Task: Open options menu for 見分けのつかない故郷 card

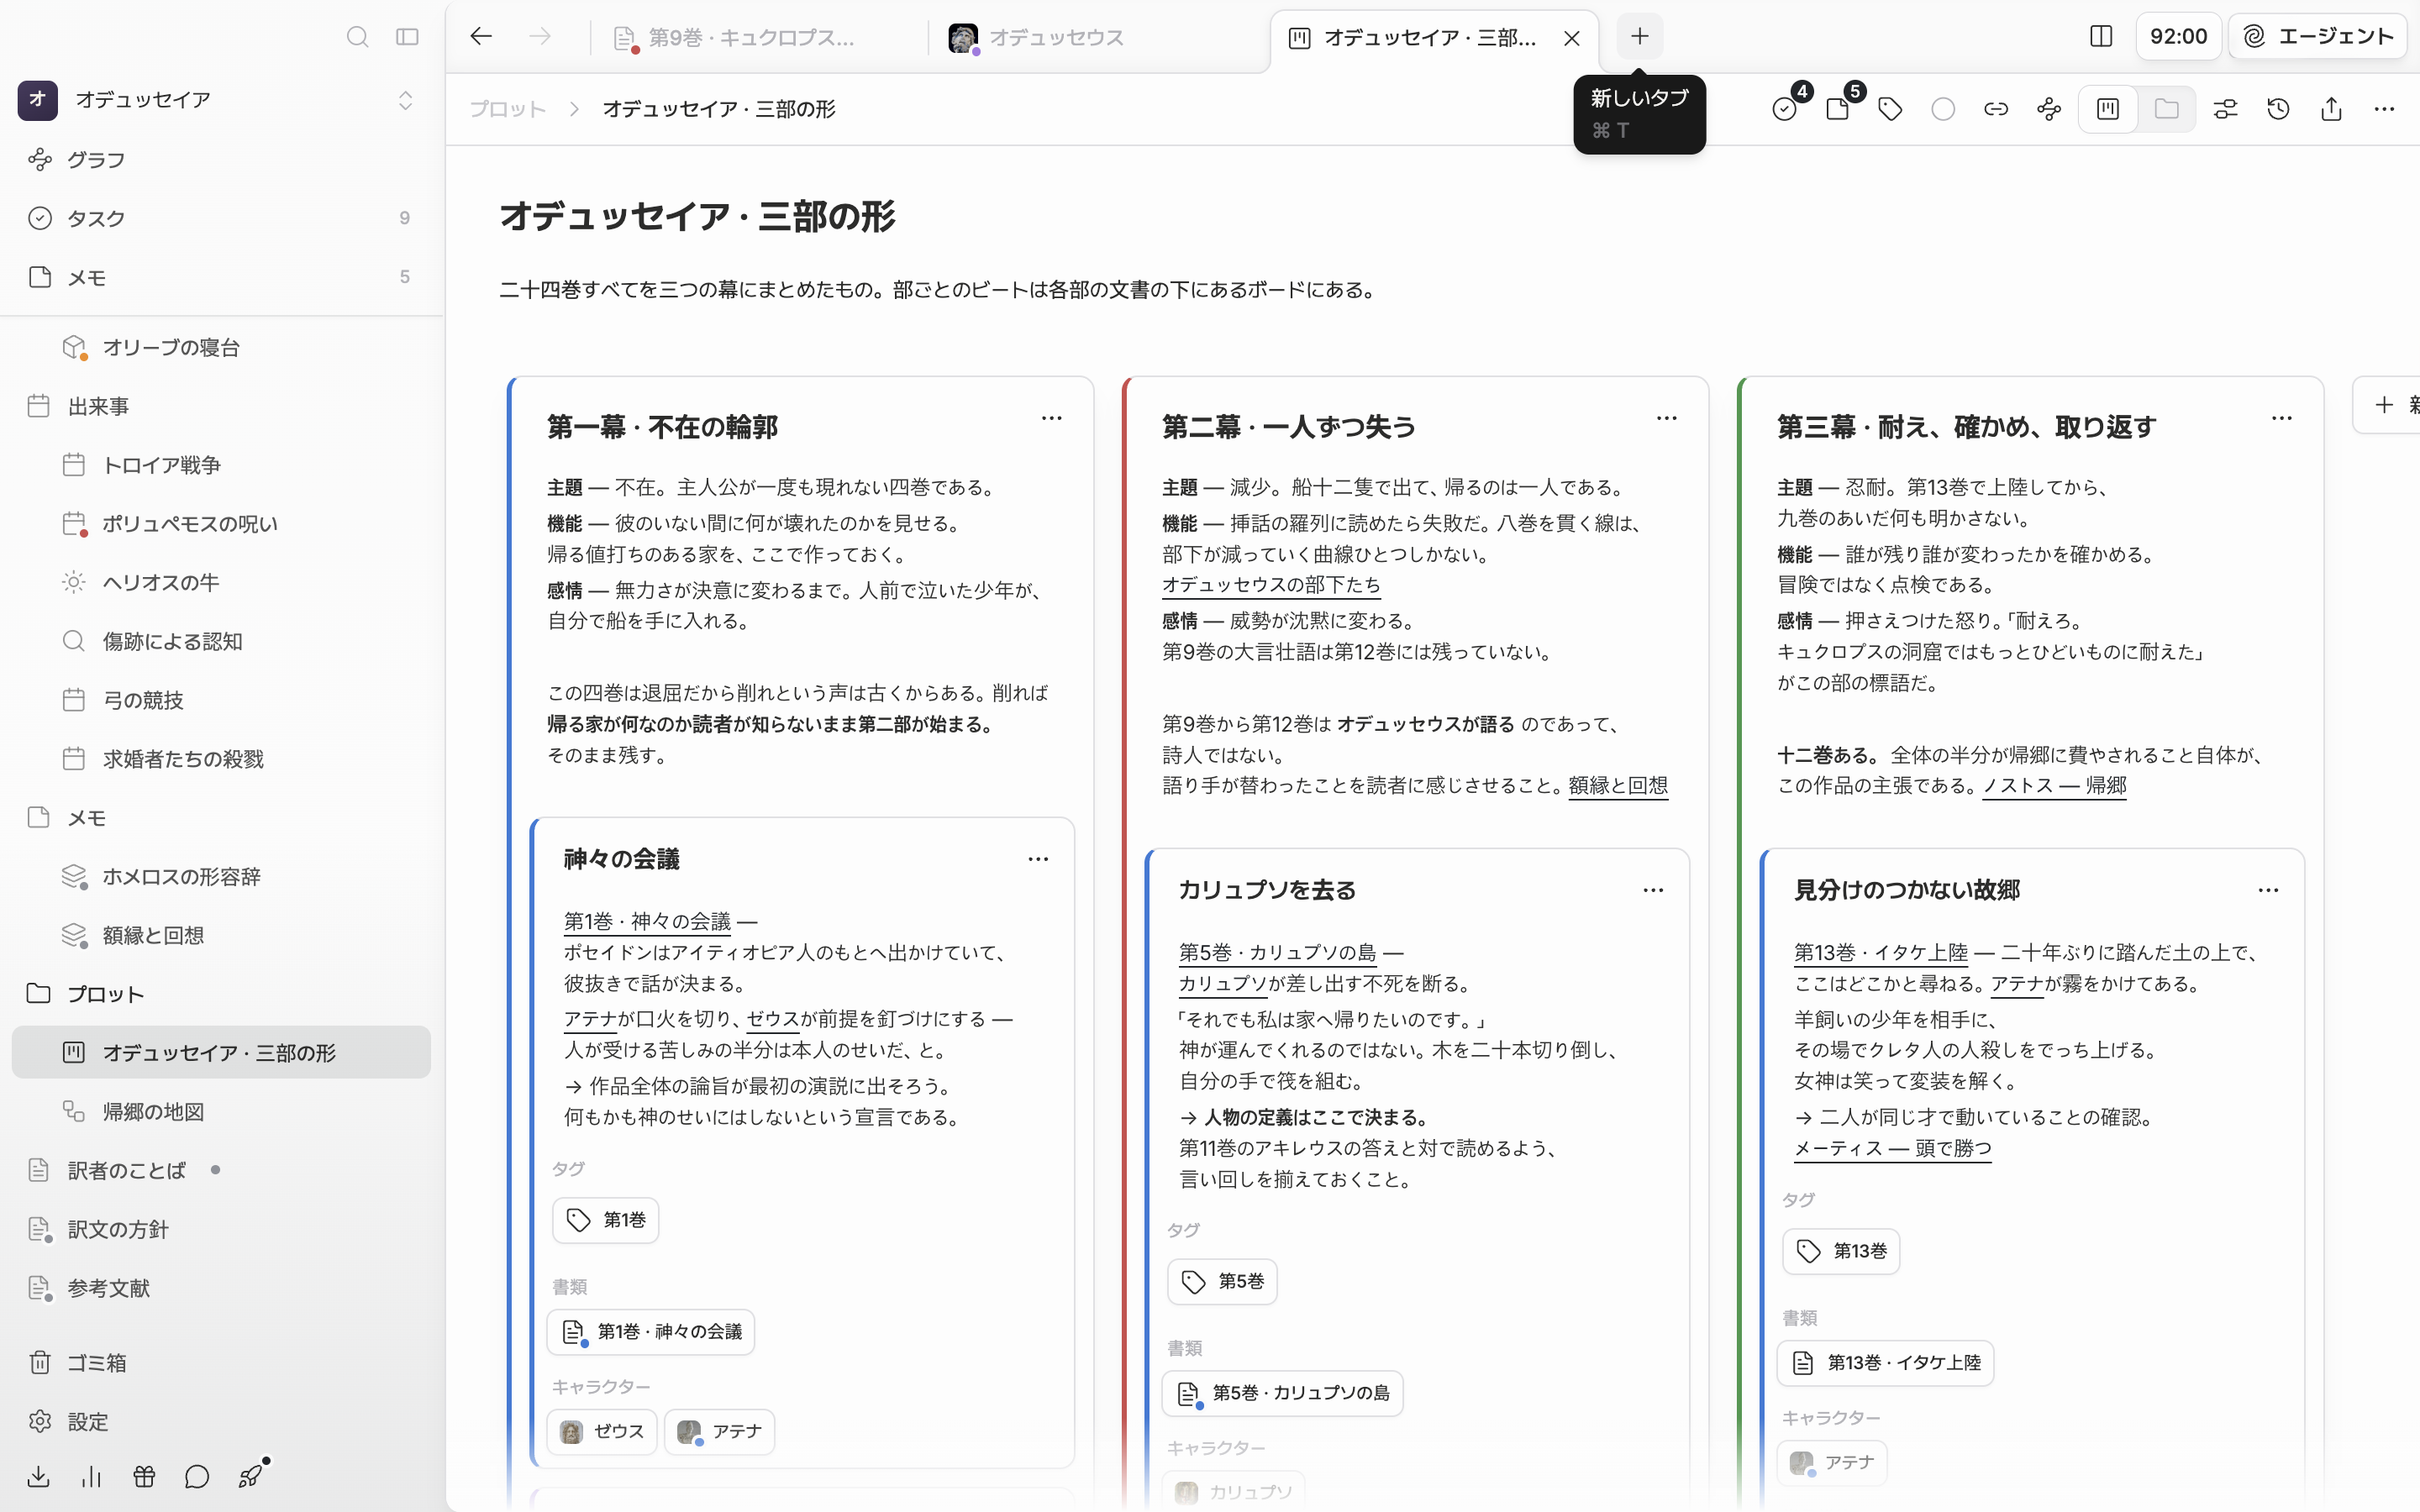Action: pos(2268,890)
